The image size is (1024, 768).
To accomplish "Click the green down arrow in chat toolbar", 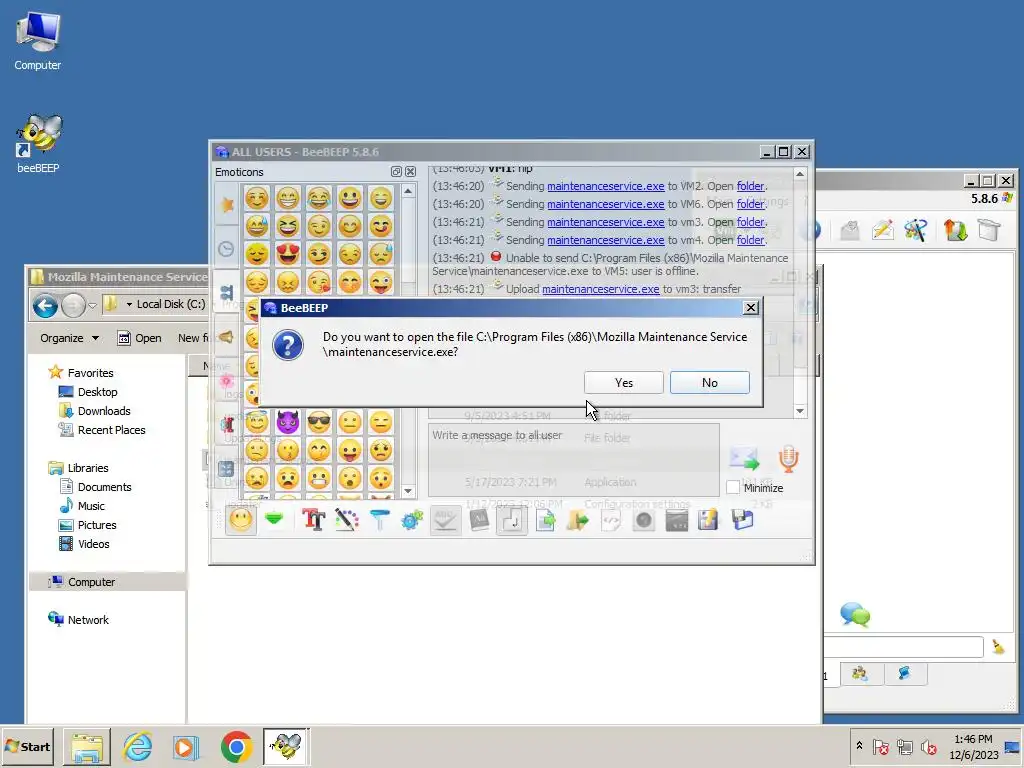I will 274,520.
